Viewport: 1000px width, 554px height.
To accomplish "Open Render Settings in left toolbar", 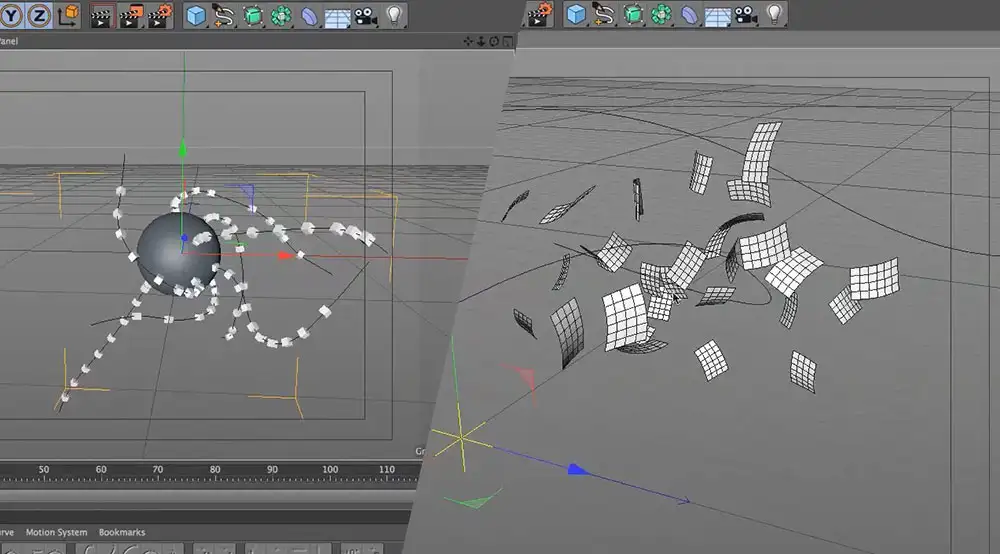I will (x=160, y=17).
